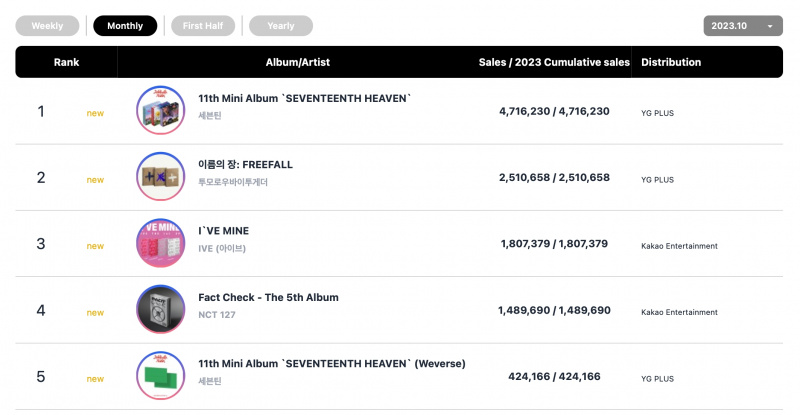Open Fact Check - The 5th Album link
This screenshot has width=800, height=415.
[268, 297]
